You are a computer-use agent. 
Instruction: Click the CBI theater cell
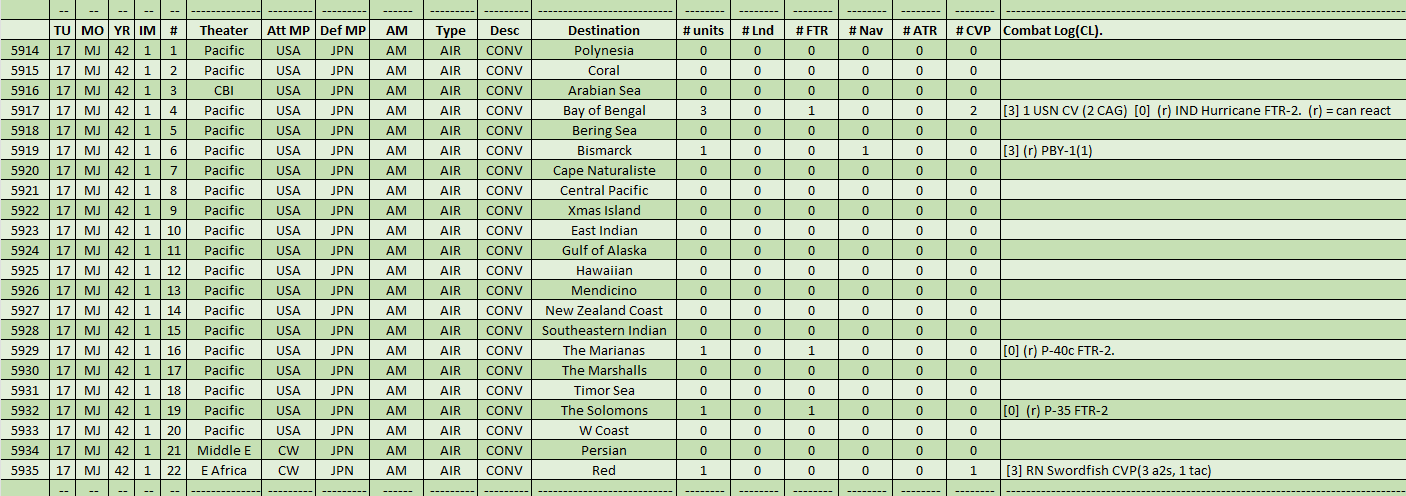pyautogui.click(x=224, y=91)
